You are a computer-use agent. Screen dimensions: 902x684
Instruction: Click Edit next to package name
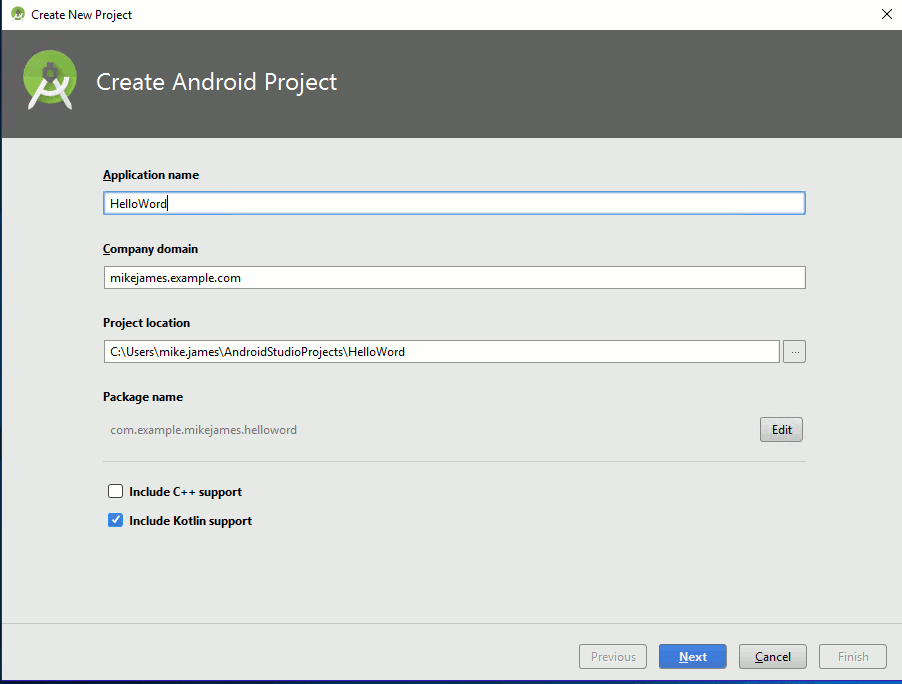(x=781, y=430)
